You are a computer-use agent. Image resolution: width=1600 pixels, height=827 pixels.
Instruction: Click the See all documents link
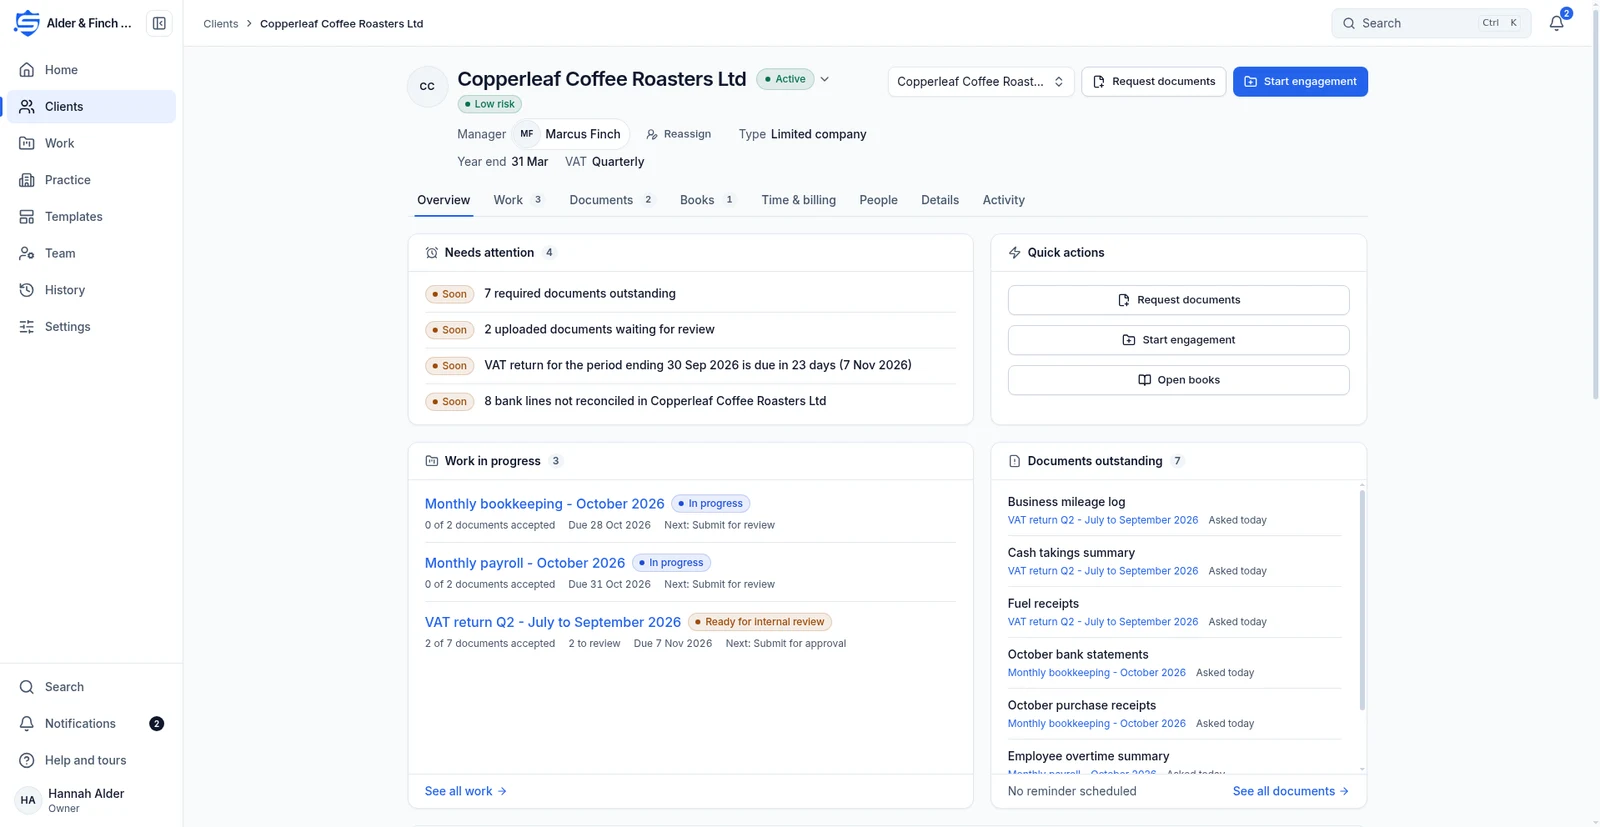[1291, 791]
